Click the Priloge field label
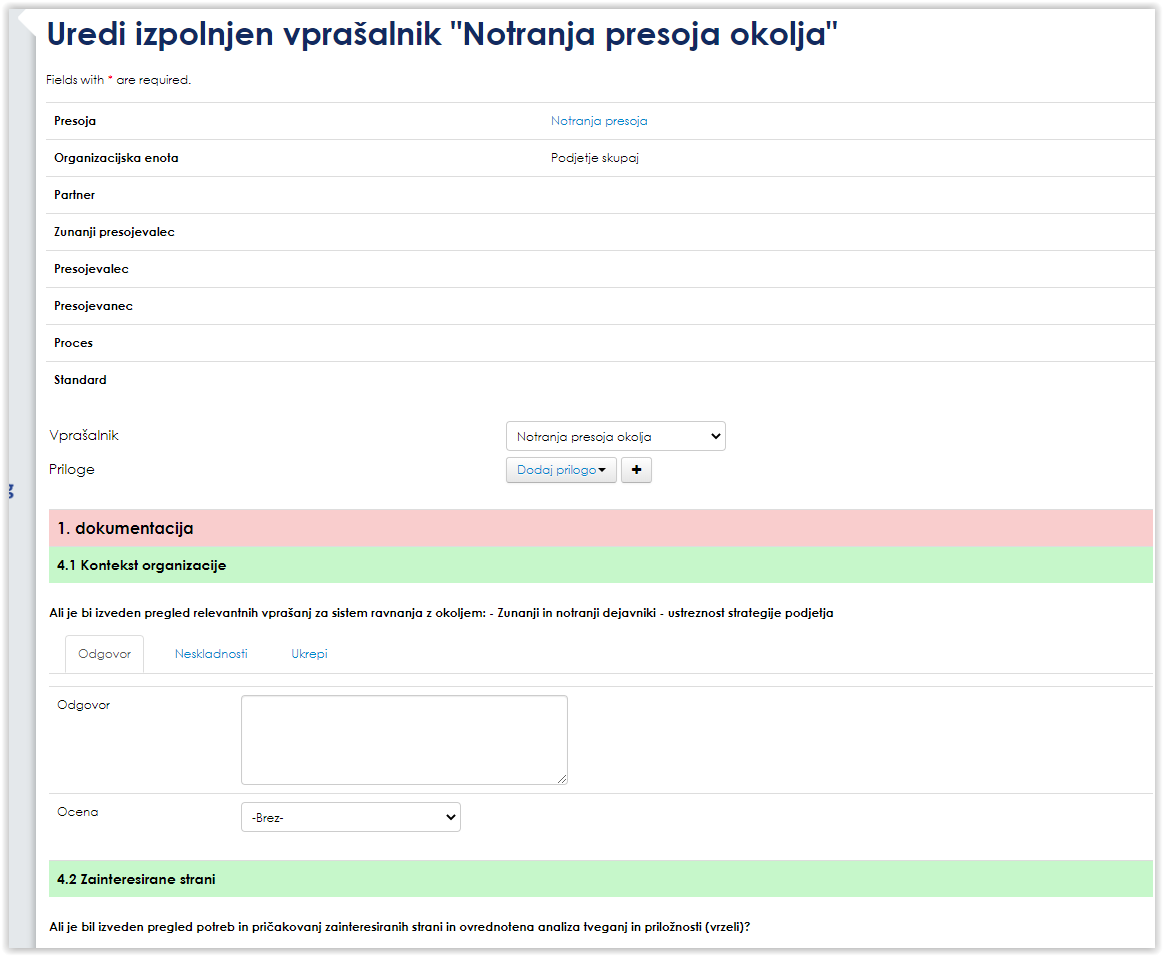1163x956 pixels. point(72,469)
